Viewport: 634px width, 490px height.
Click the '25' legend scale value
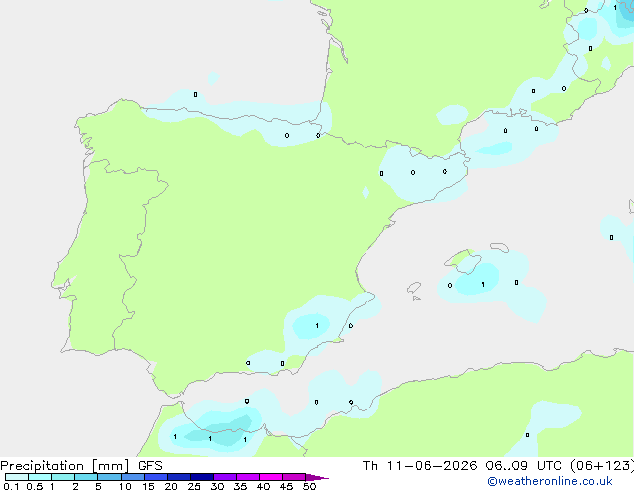[x=194, y=486]
